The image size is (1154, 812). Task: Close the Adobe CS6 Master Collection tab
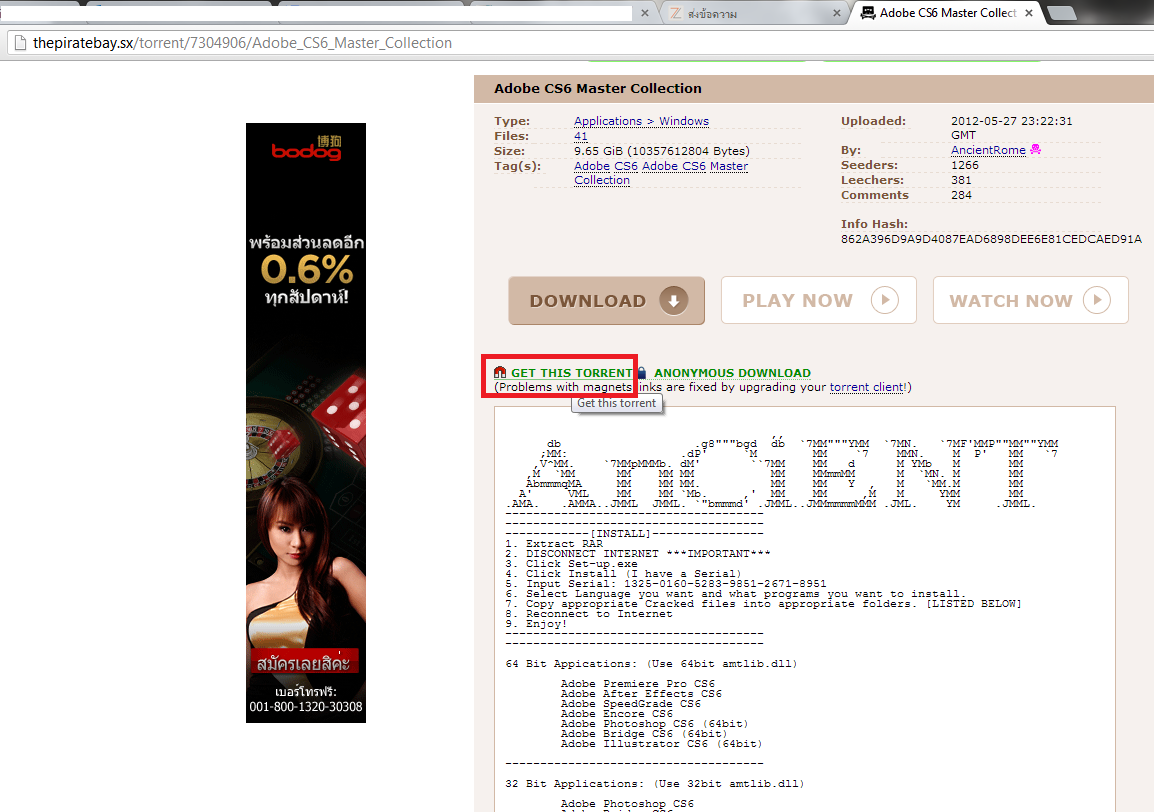coord(1029,13)
